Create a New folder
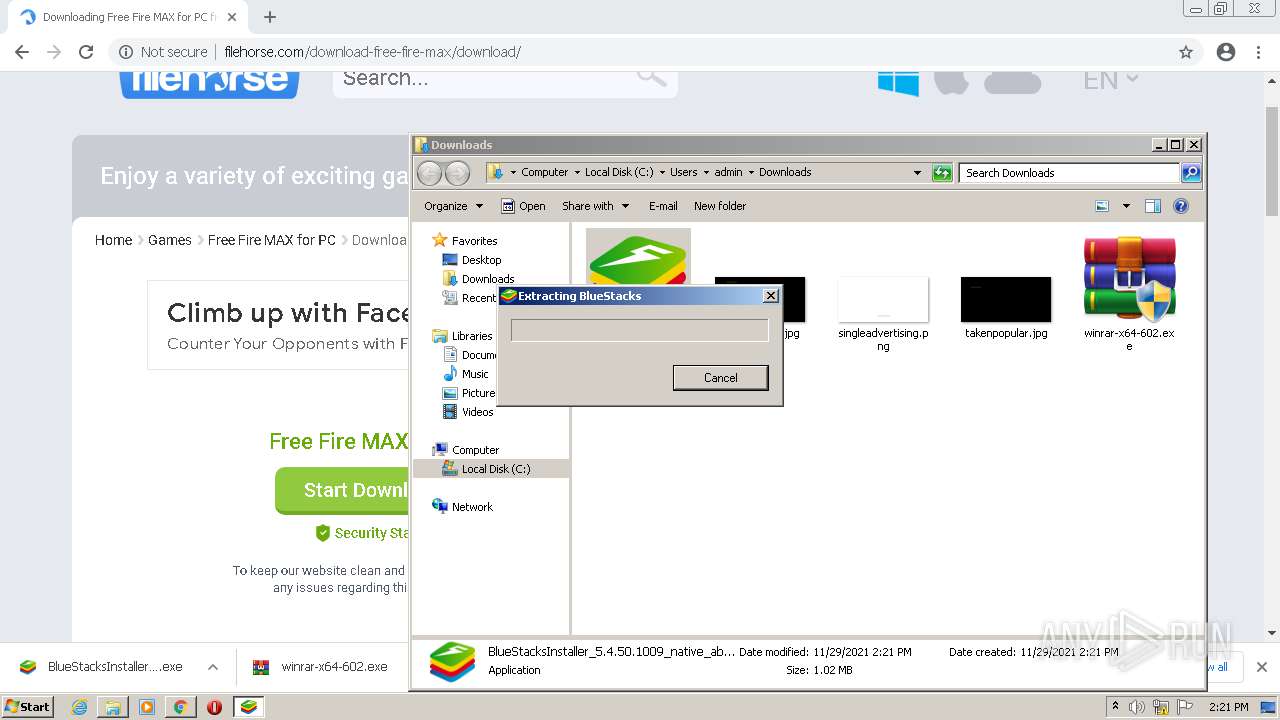The width and height of the screenshot is (1280, 720). [x=720, y=206]
